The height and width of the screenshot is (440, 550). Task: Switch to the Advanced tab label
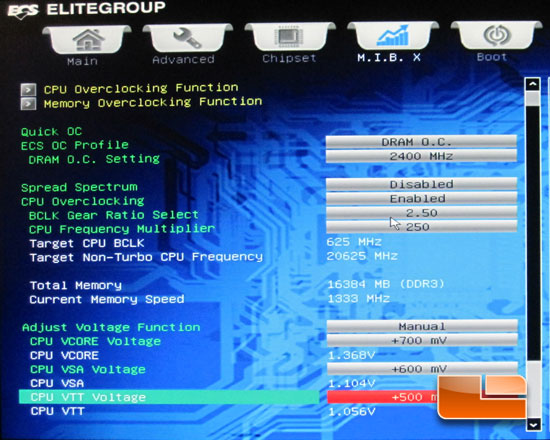[183, 60]
